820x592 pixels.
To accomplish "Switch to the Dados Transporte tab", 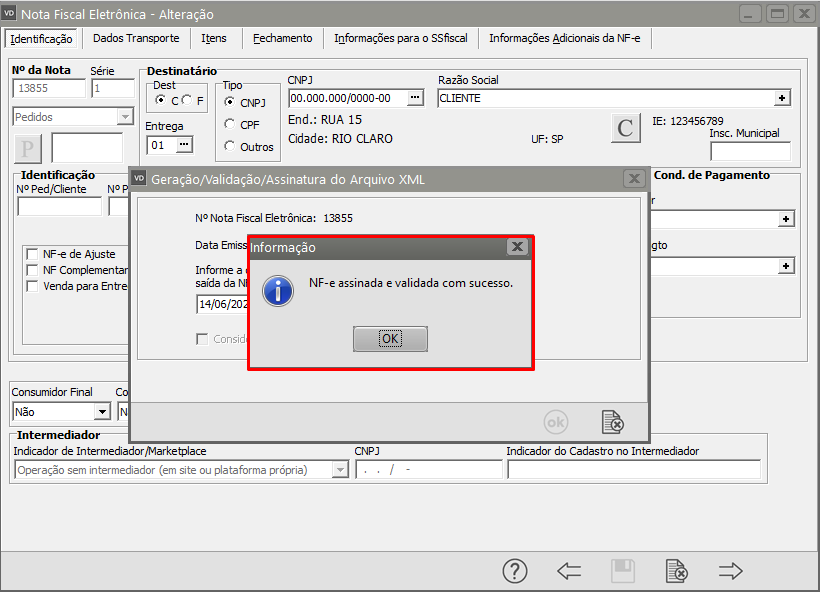I will point(136,38).
